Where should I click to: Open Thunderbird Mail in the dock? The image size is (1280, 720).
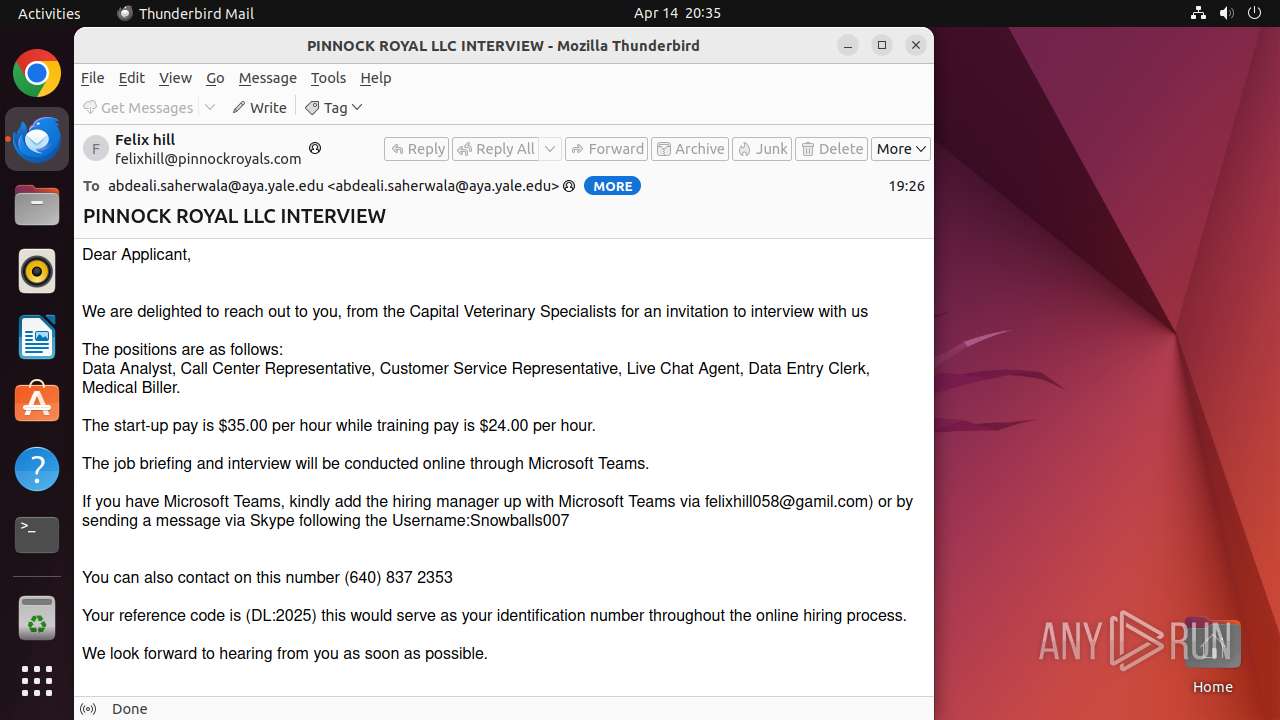coord(37,140)
